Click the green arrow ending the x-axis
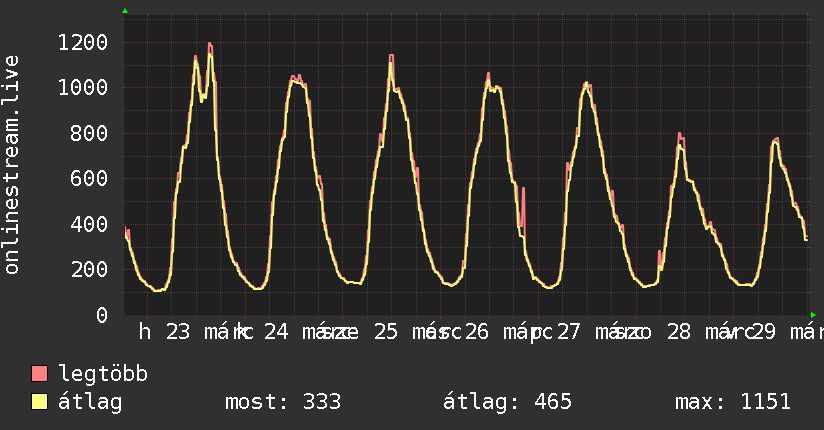Viewport: 824px width, 430px height. [x=813, y=315]
